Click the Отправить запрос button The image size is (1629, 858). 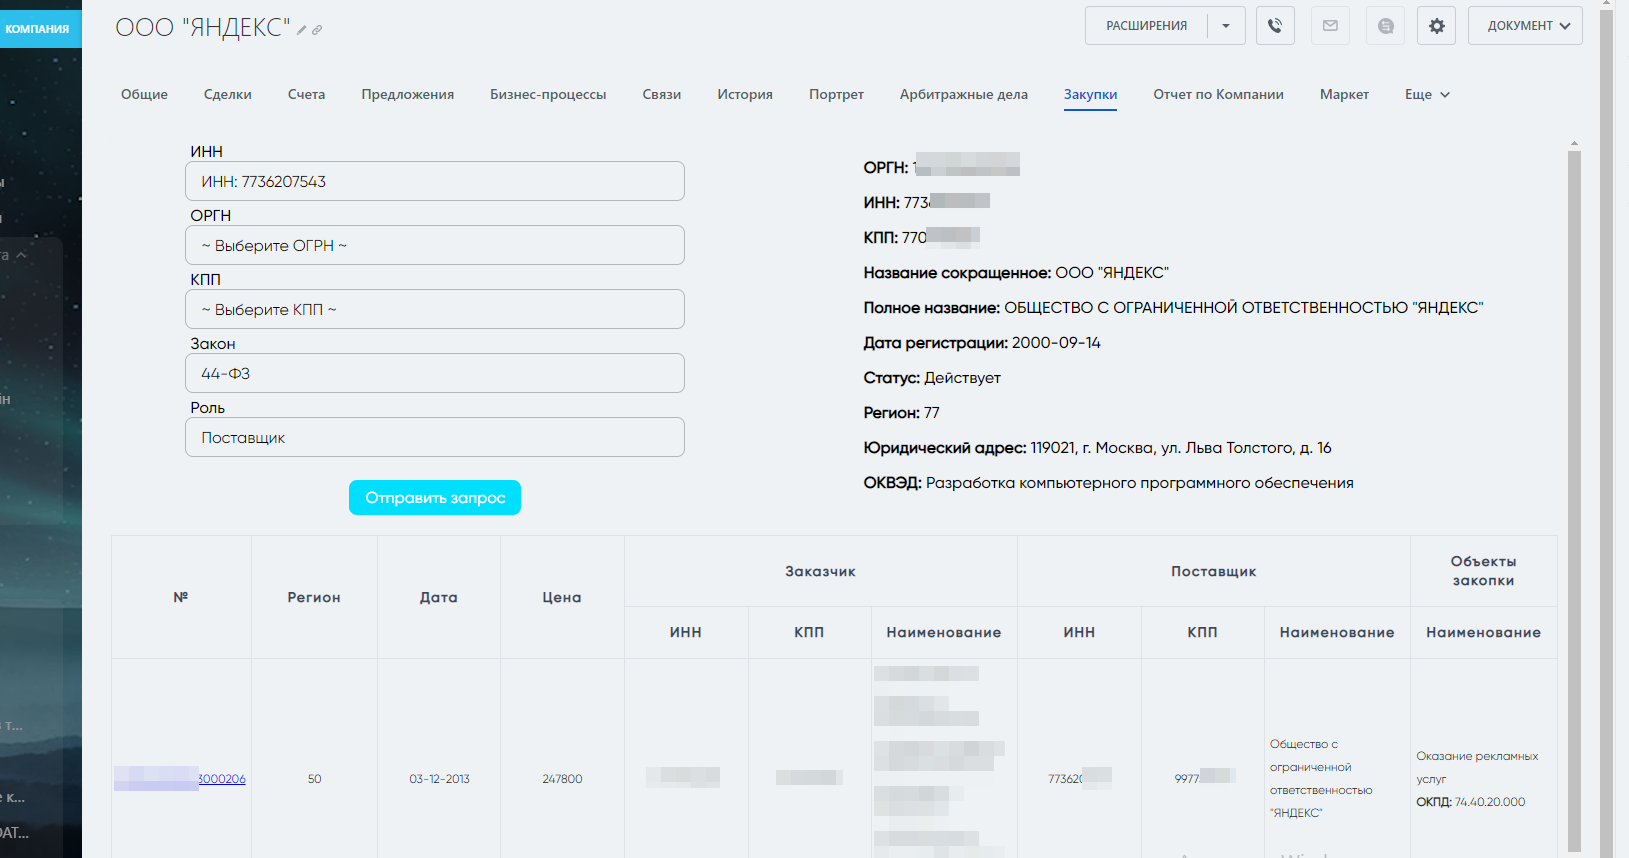click(x=435, y=497)
